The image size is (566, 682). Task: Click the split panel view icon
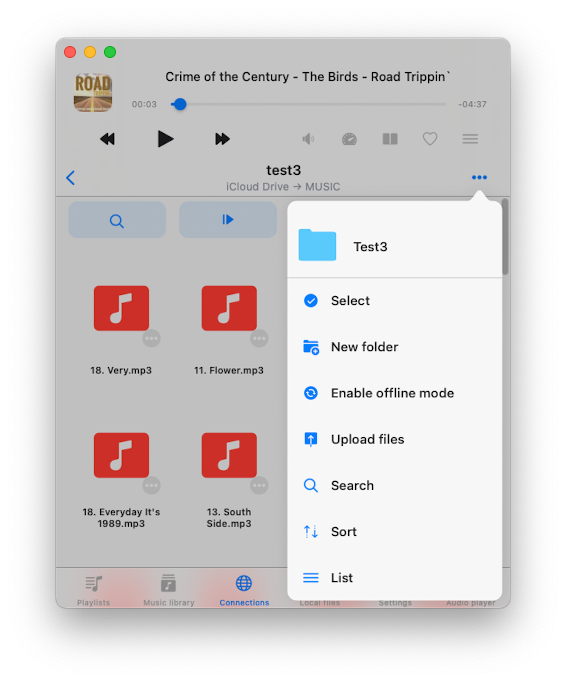pos(390,139)
